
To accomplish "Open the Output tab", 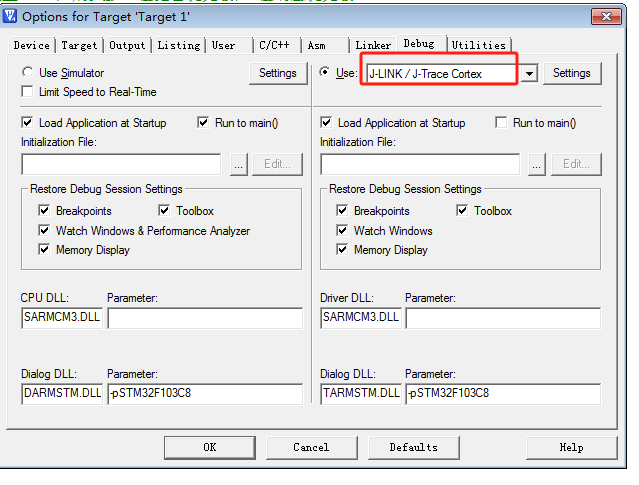I will click(127, 45).
